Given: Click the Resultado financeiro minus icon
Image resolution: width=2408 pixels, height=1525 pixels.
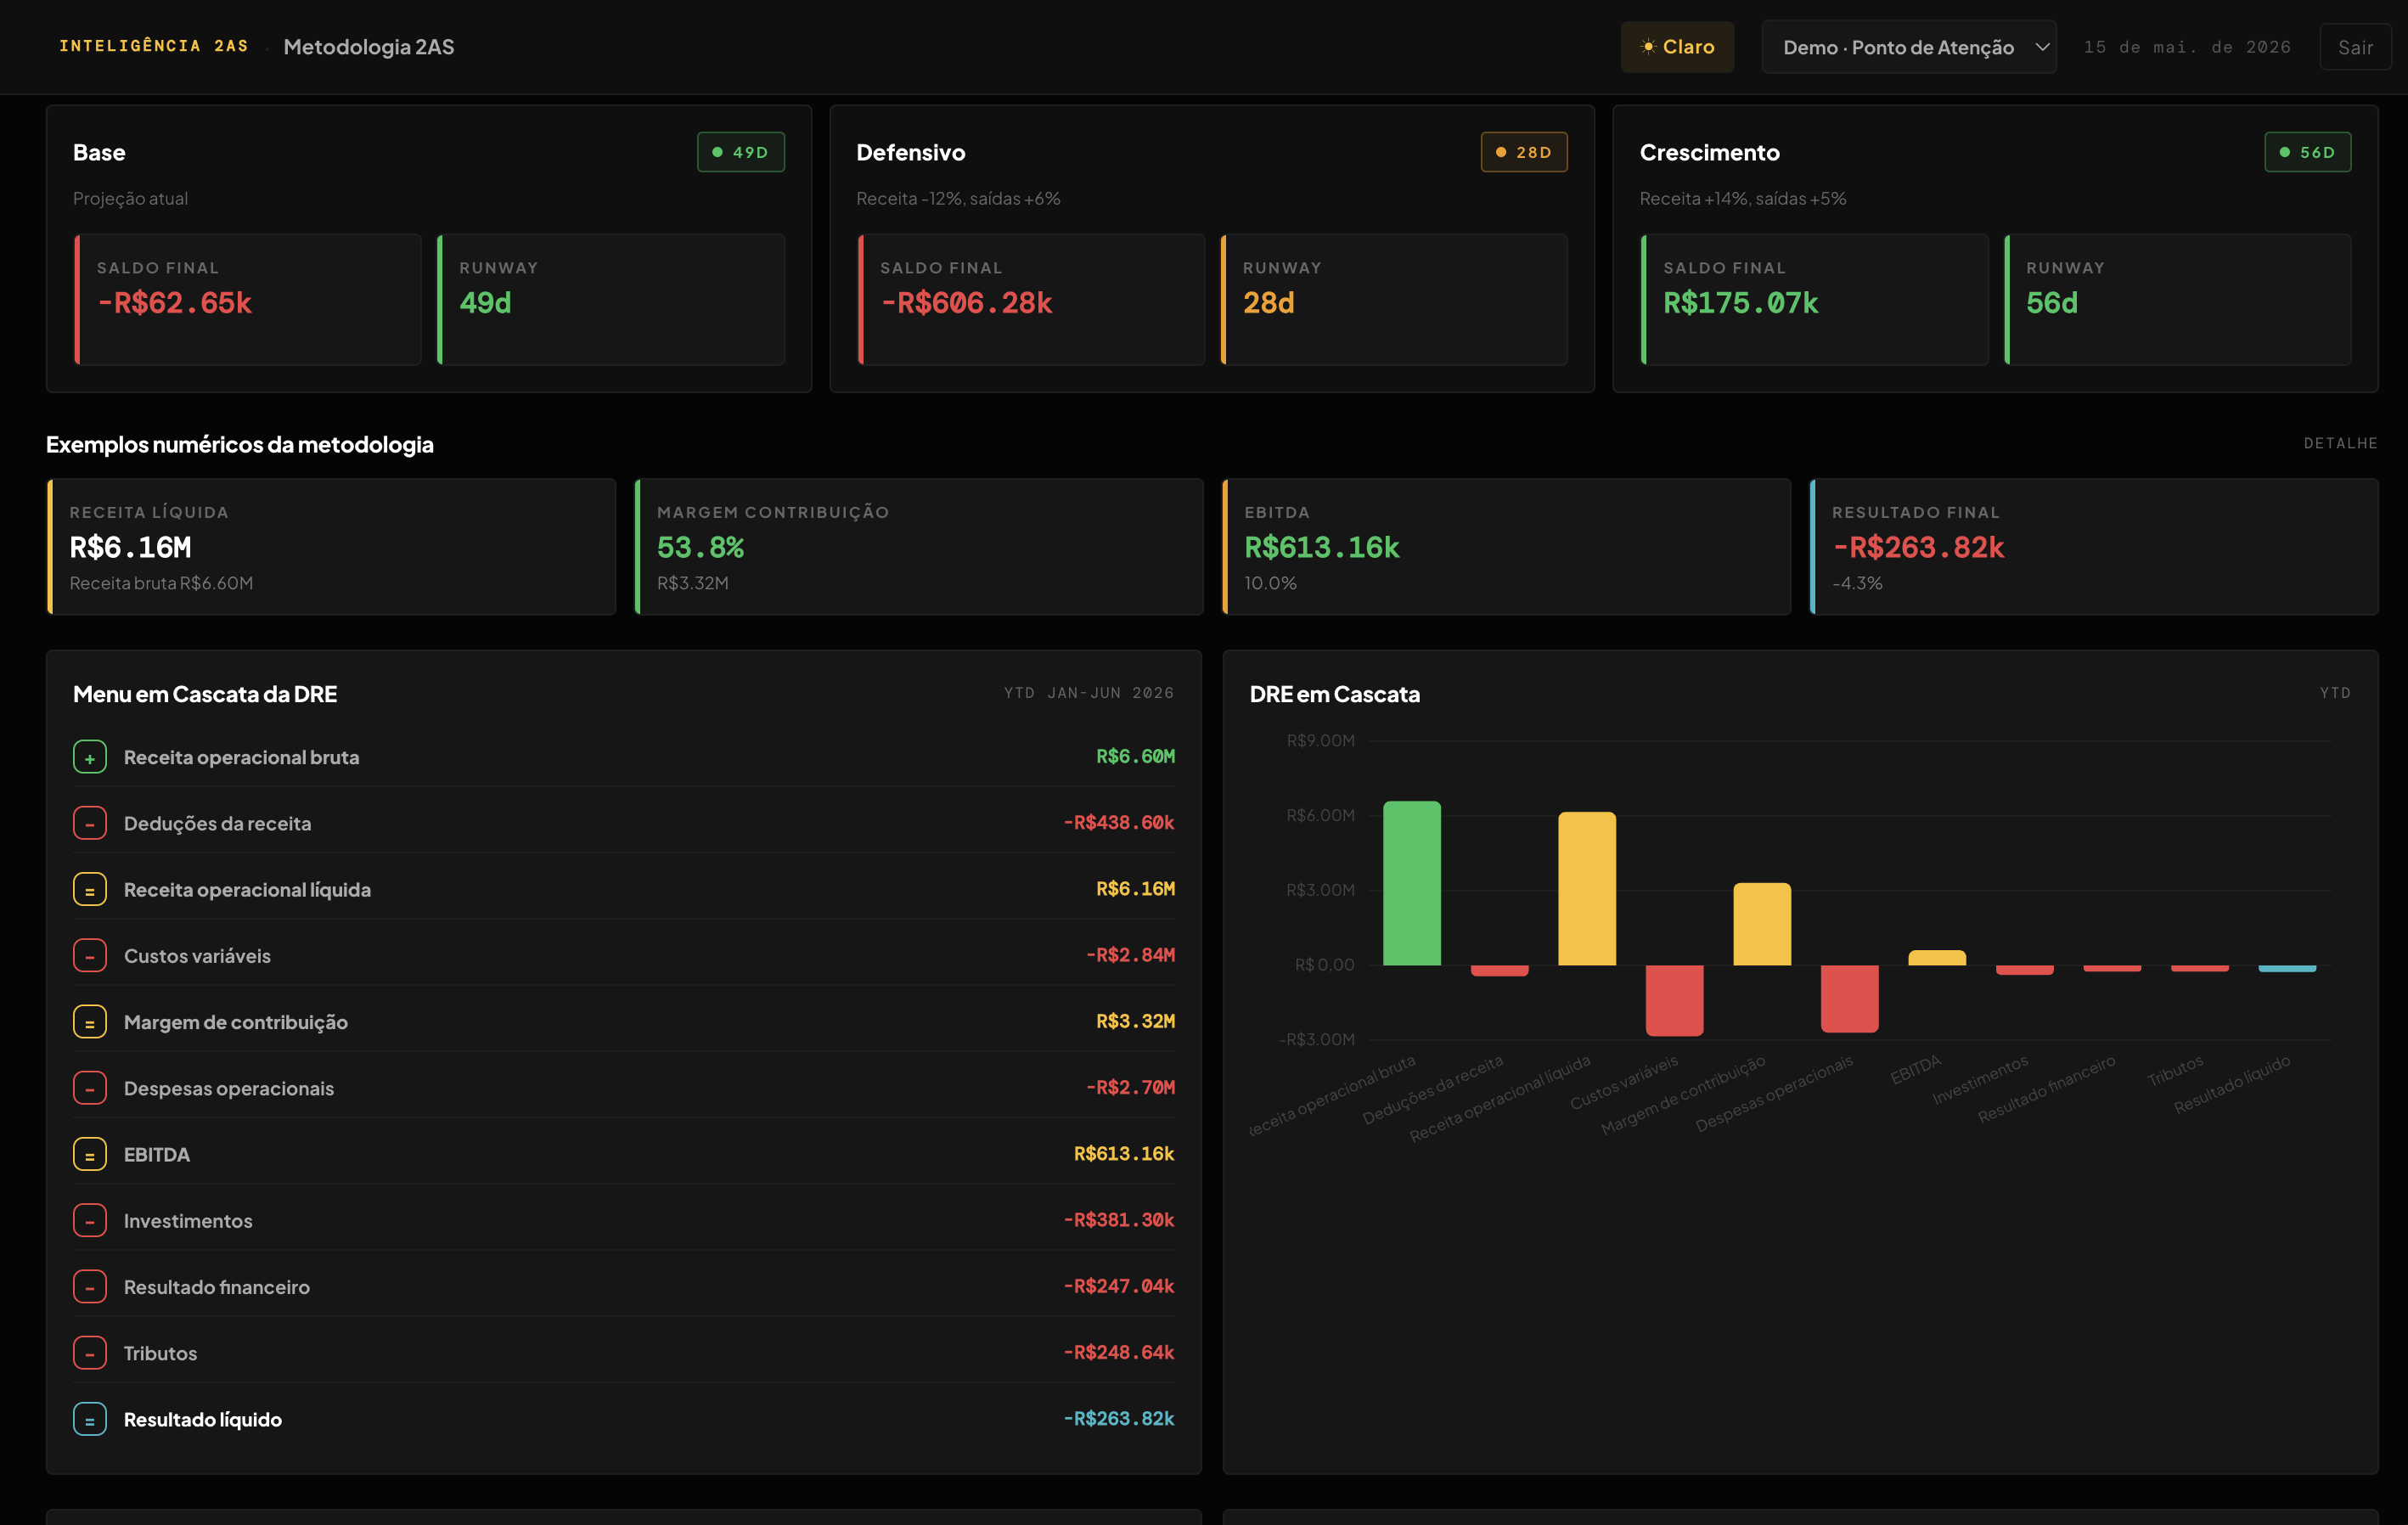Looking at the screenshot, I should click(90, 1287).
